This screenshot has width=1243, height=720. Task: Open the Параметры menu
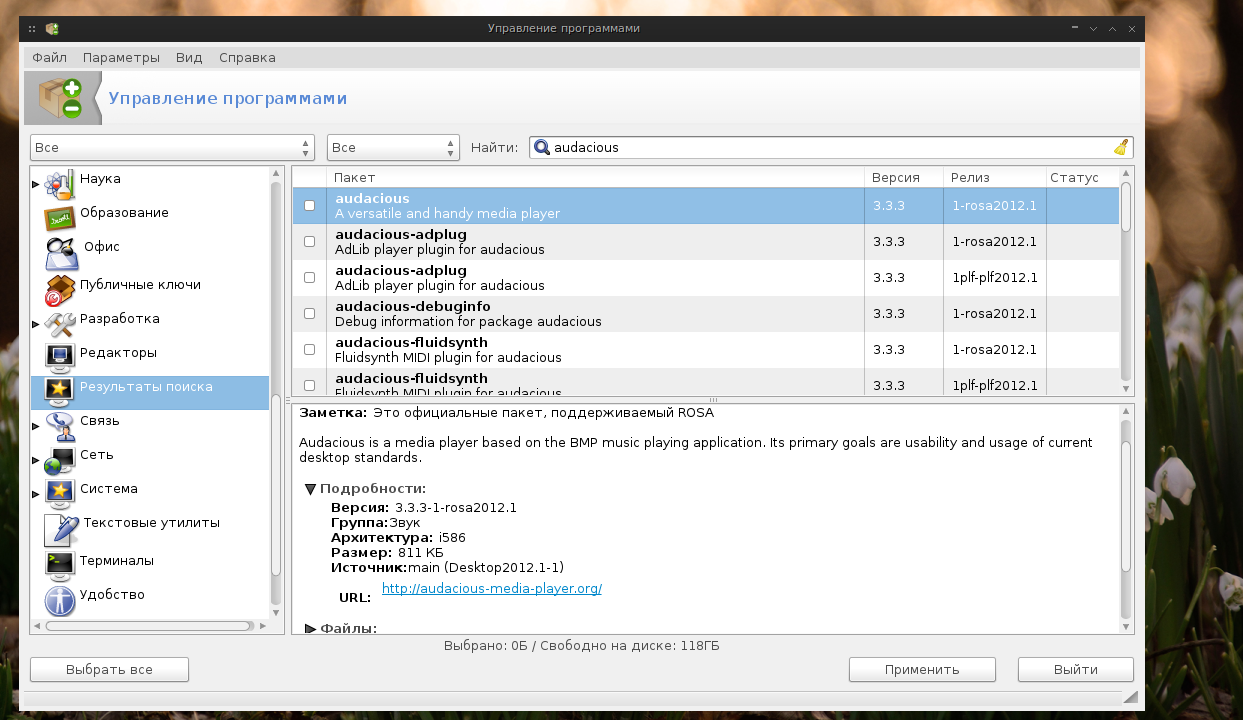click(121, 57)
